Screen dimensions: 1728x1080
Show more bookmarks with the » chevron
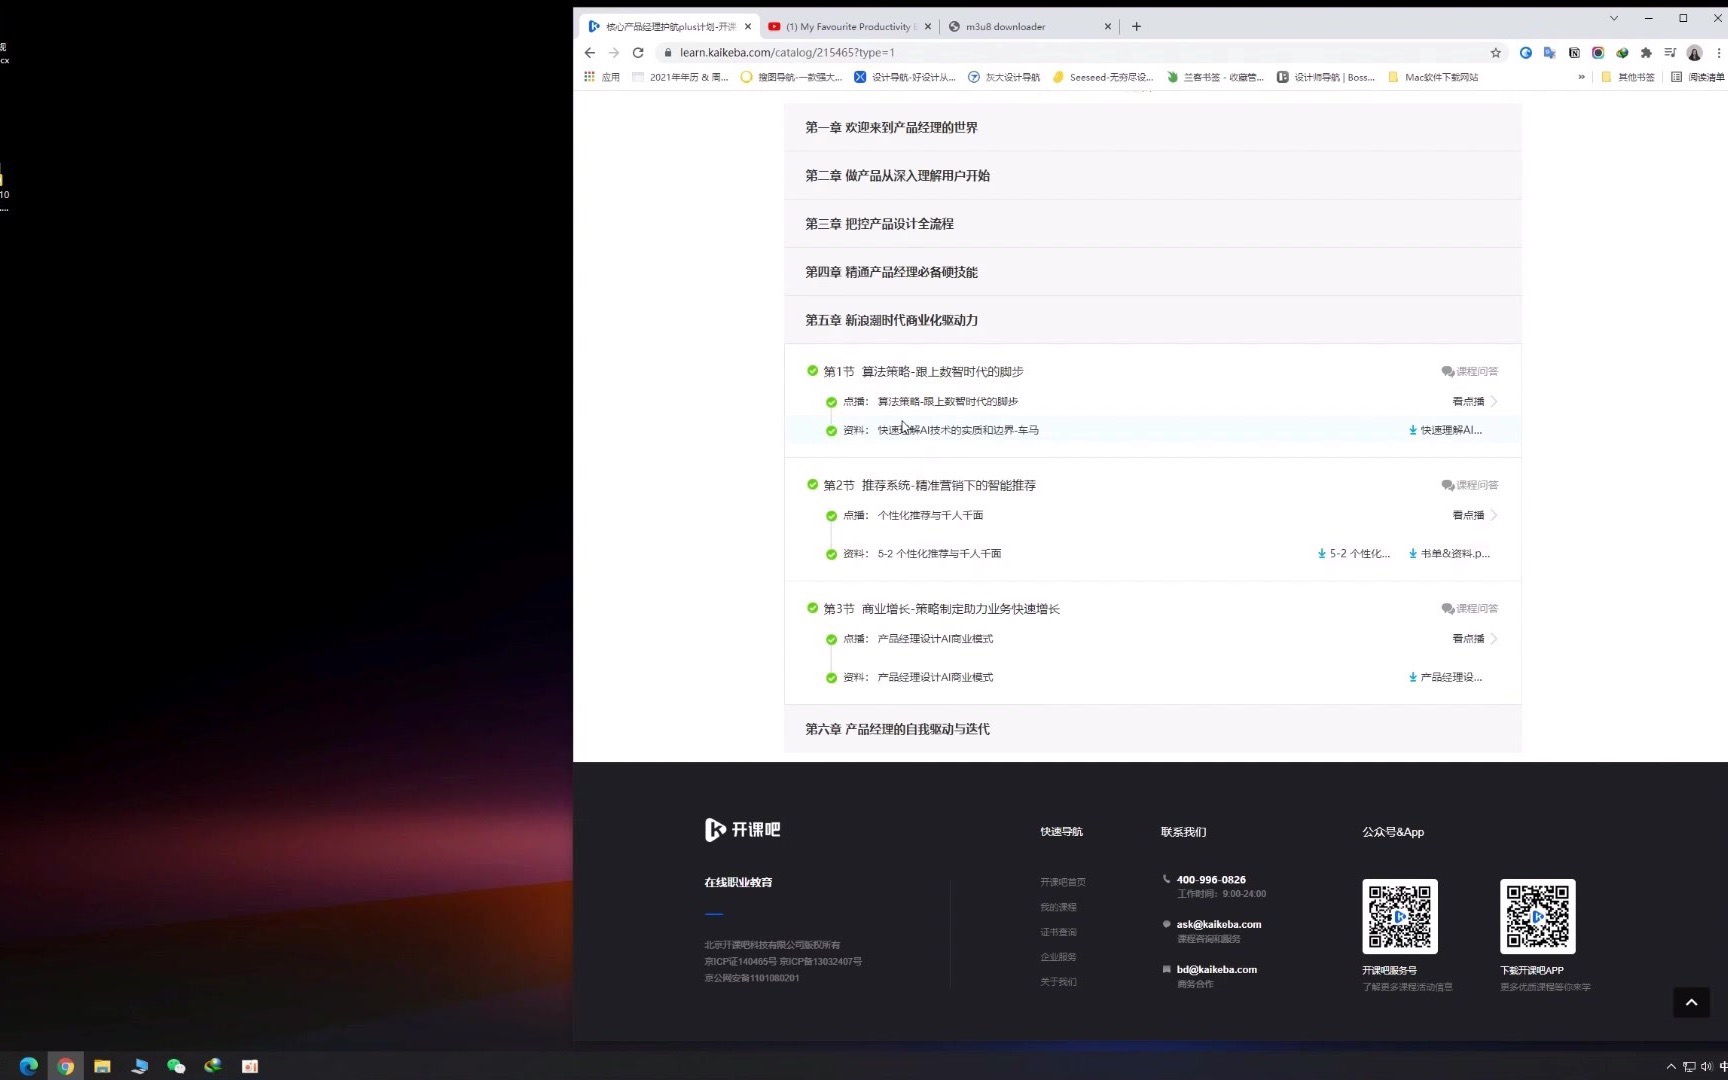1581,77
